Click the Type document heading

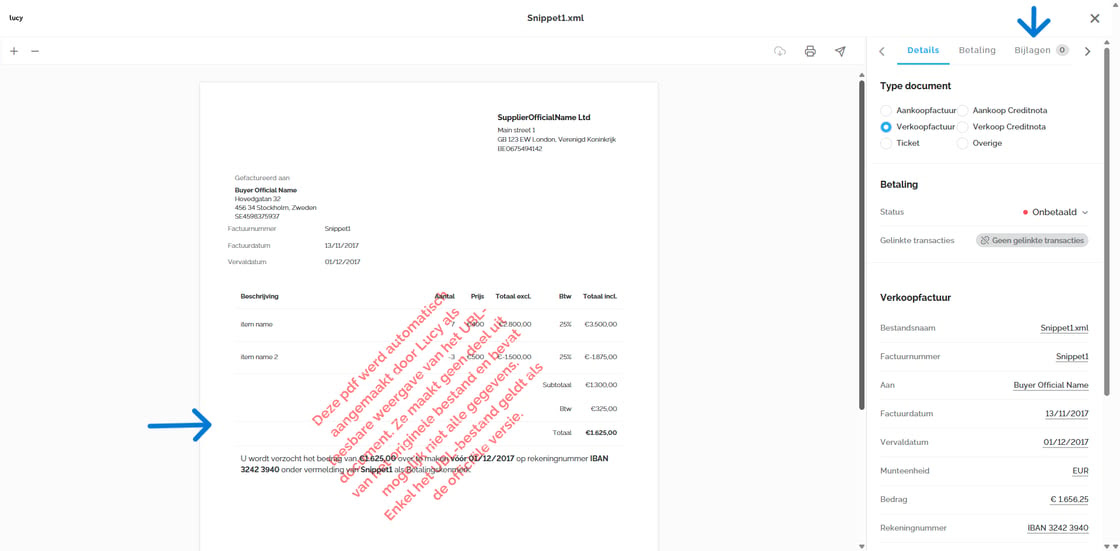click(915, 86)
